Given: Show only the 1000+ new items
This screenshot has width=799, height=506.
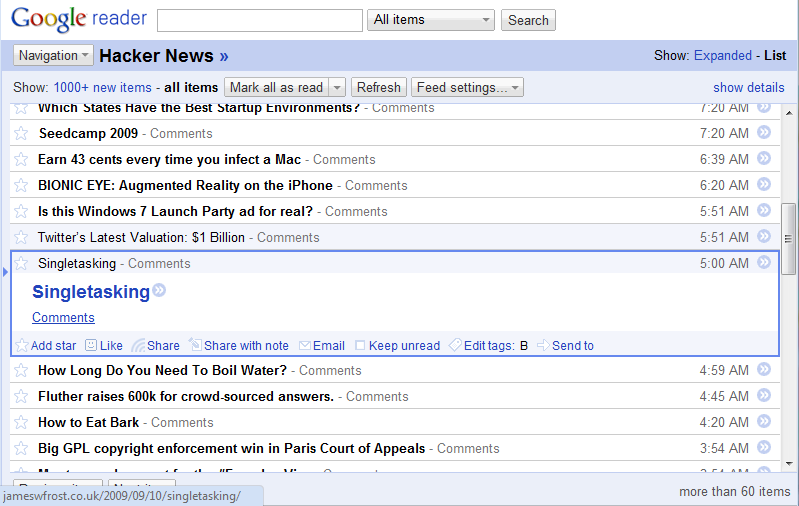Looking at the screenshot, I should 102,88.
